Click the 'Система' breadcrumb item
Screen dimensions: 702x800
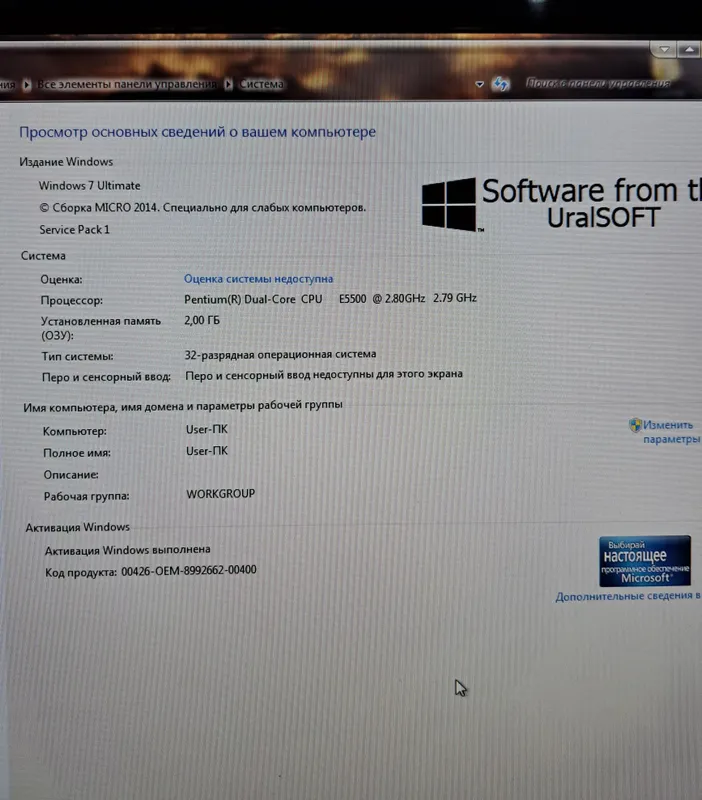(262, 84)
